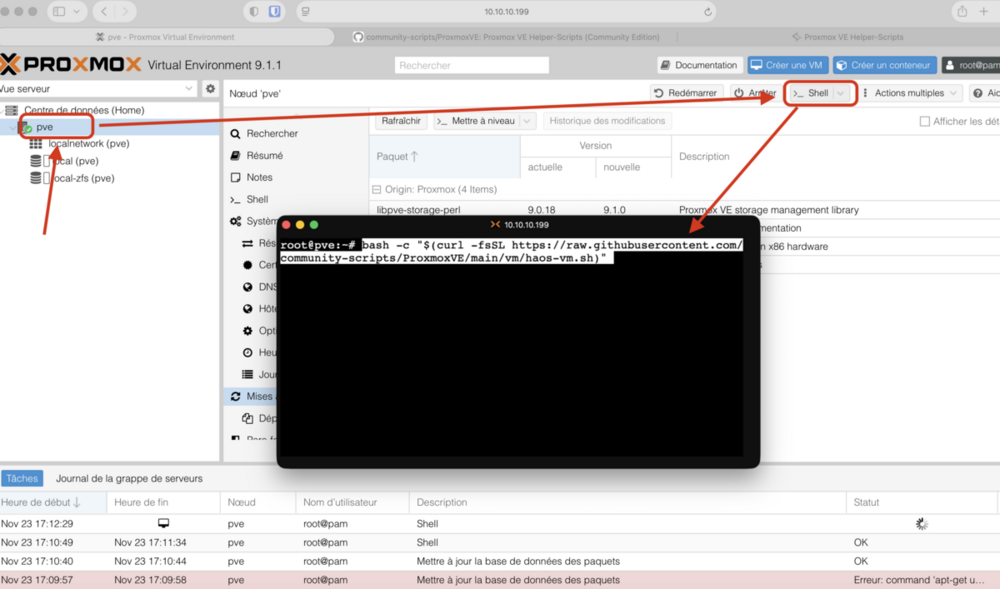Click the Documentation button

click(x=700, y=65)
